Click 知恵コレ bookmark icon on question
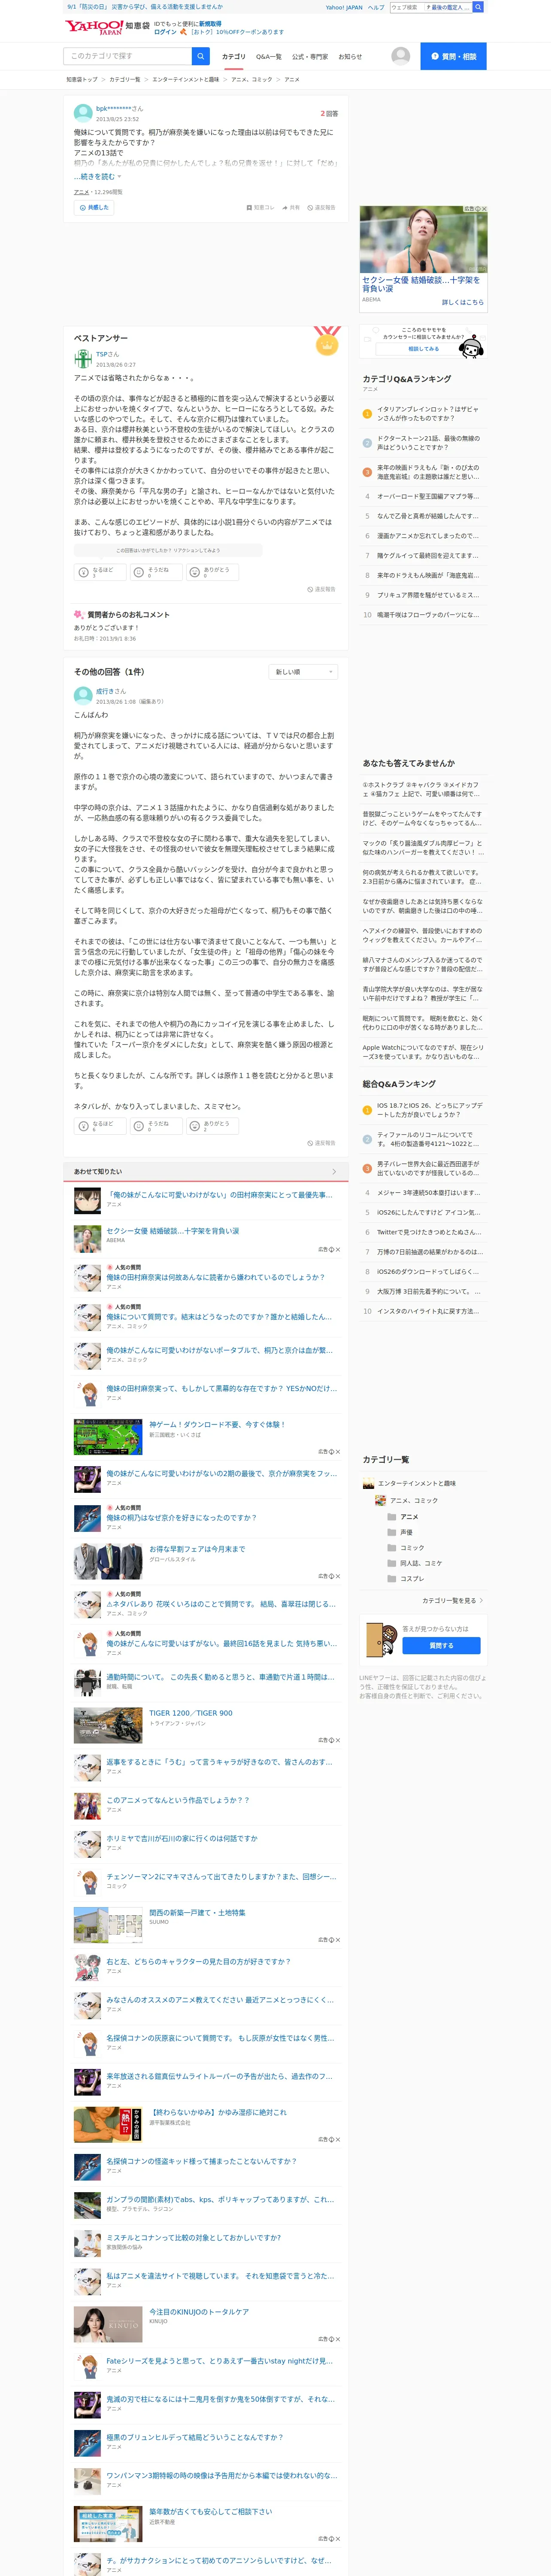The height and width of the screenshot is (2576, 551). [260, 208]
